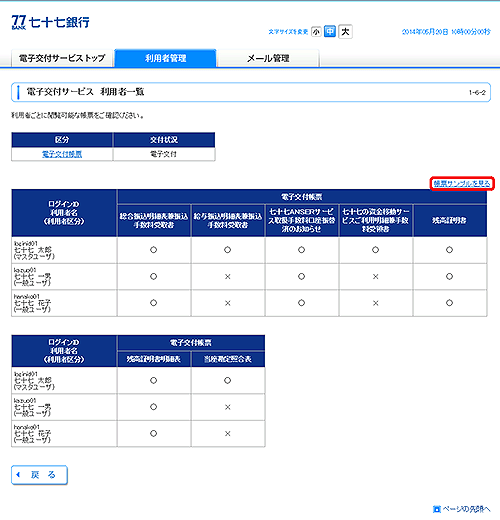Jump to page top via ページの先頭へ
Screen dimensions: 500x520
462,509
